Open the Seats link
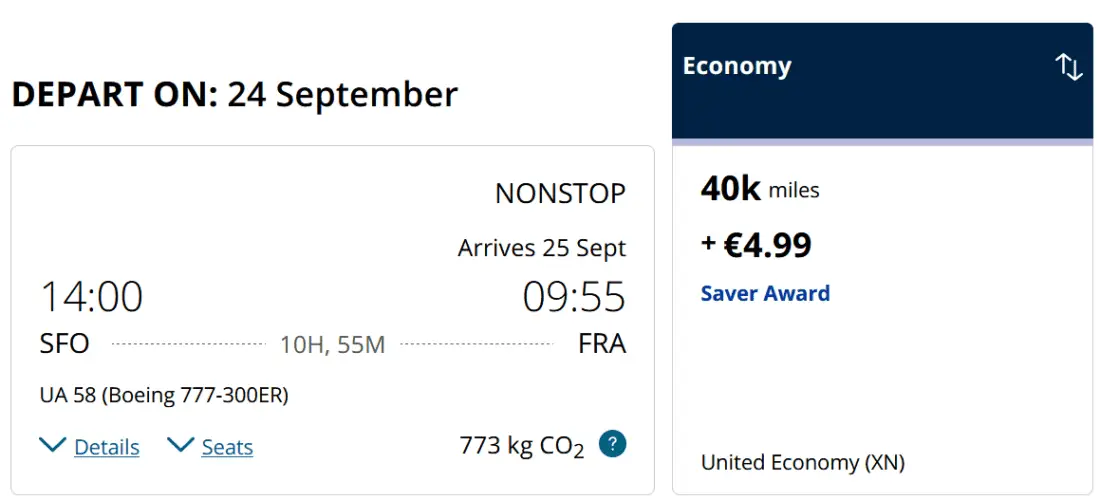The image size is (1100, 500). click(x=227, y=447)
